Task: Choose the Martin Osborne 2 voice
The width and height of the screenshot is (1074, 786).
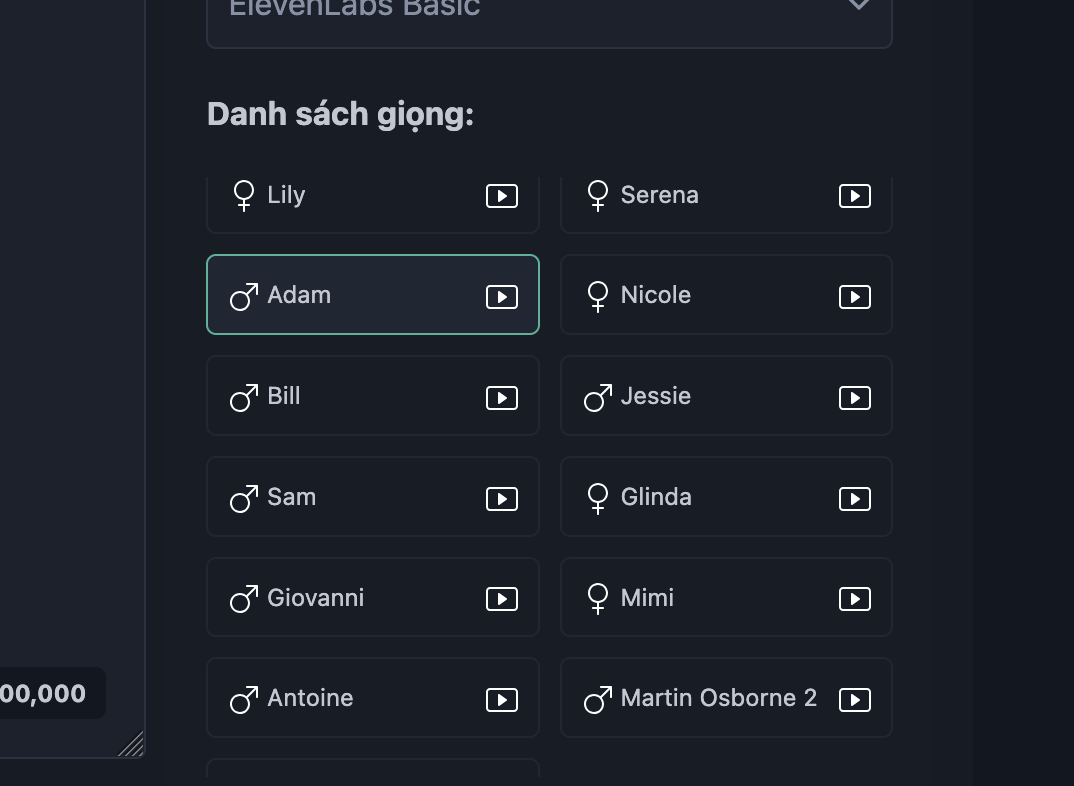Action: tap(726, 697)
